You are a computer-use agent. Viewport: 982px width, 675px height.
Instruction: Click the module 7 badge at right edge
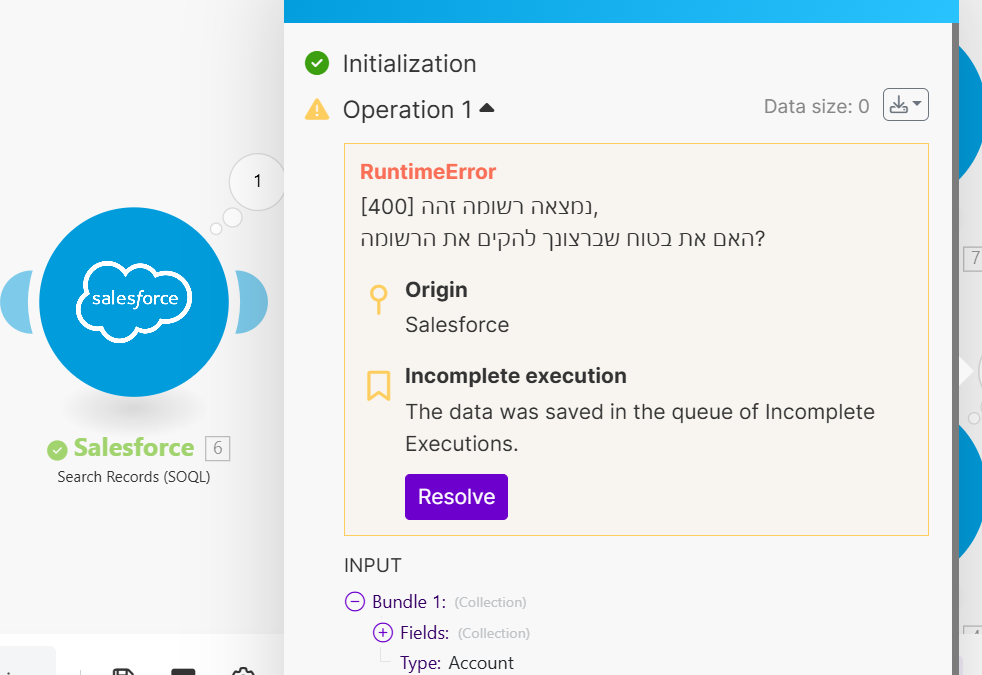click(x=973, y=259)
